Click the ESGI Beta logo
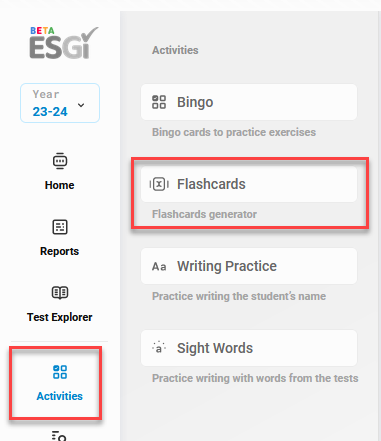Viewport: 381px width, 441px height. (x=64, y=43)
